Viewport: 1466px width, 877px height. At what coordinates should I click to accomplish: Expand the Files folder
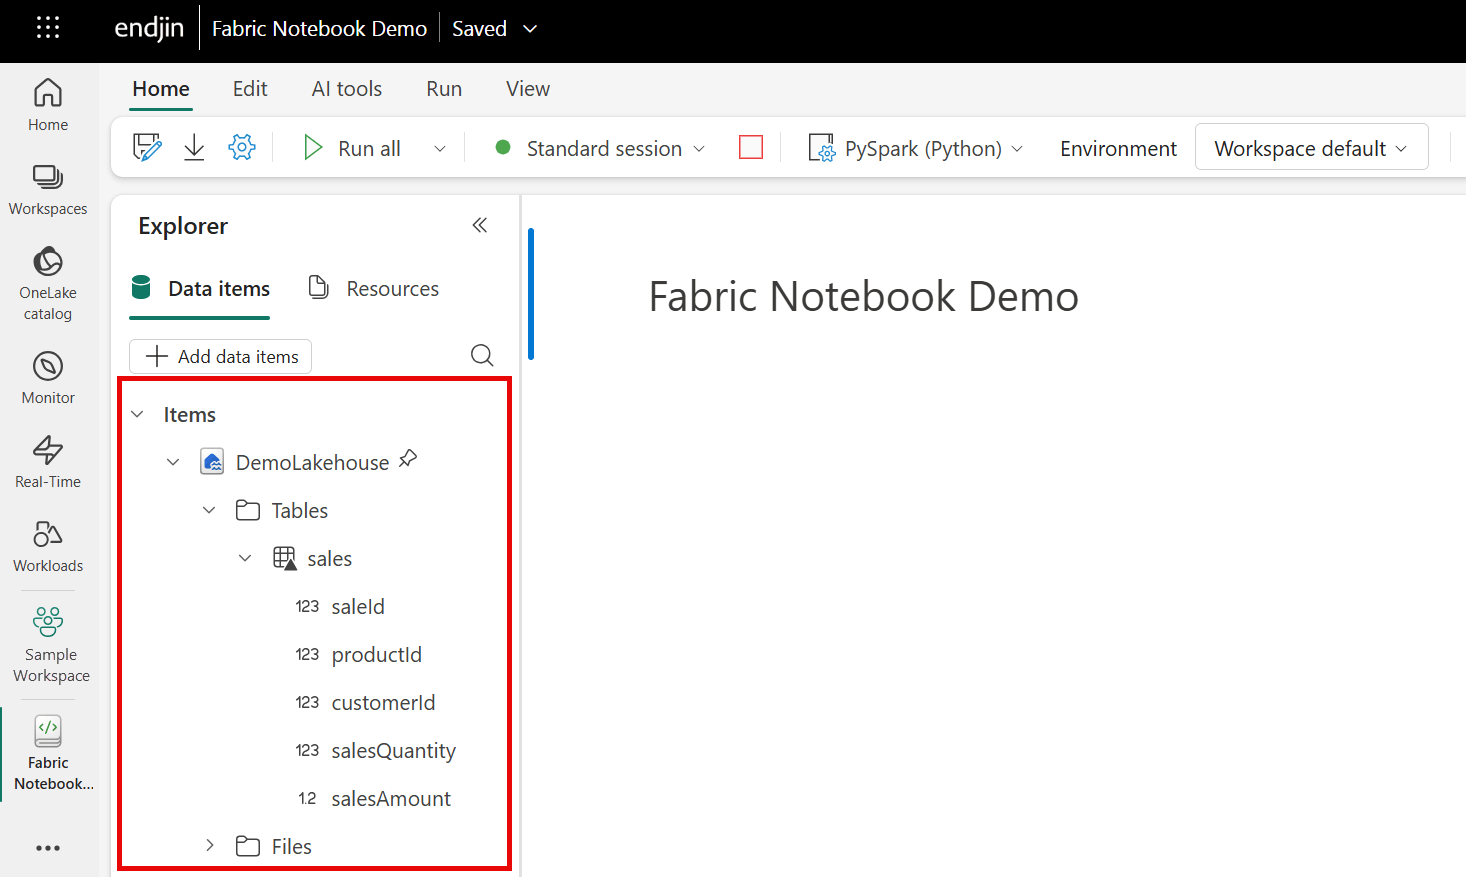point(209,846)
